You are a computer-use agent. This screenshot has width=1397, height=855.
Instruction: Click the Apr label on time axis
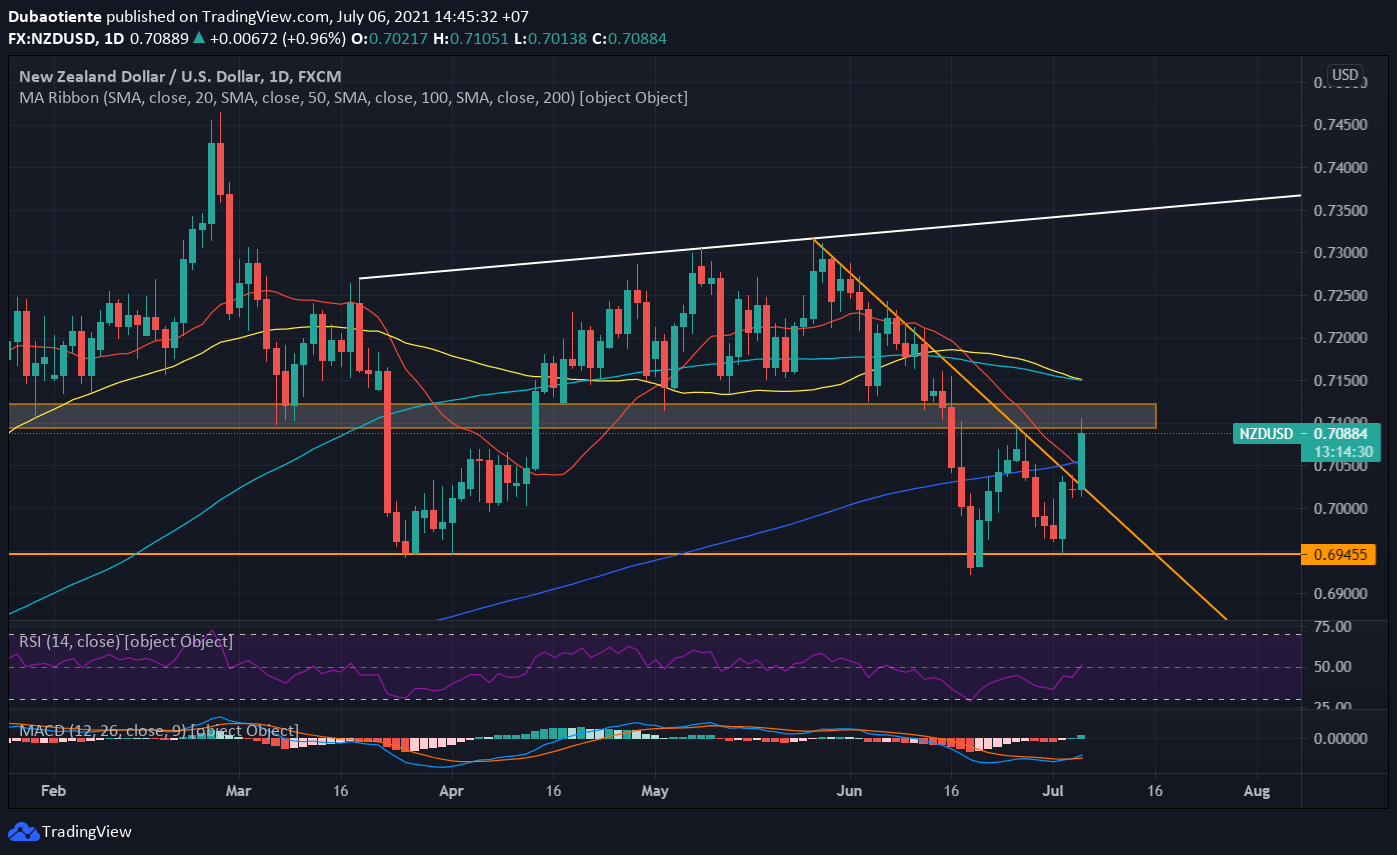point(452,791)
